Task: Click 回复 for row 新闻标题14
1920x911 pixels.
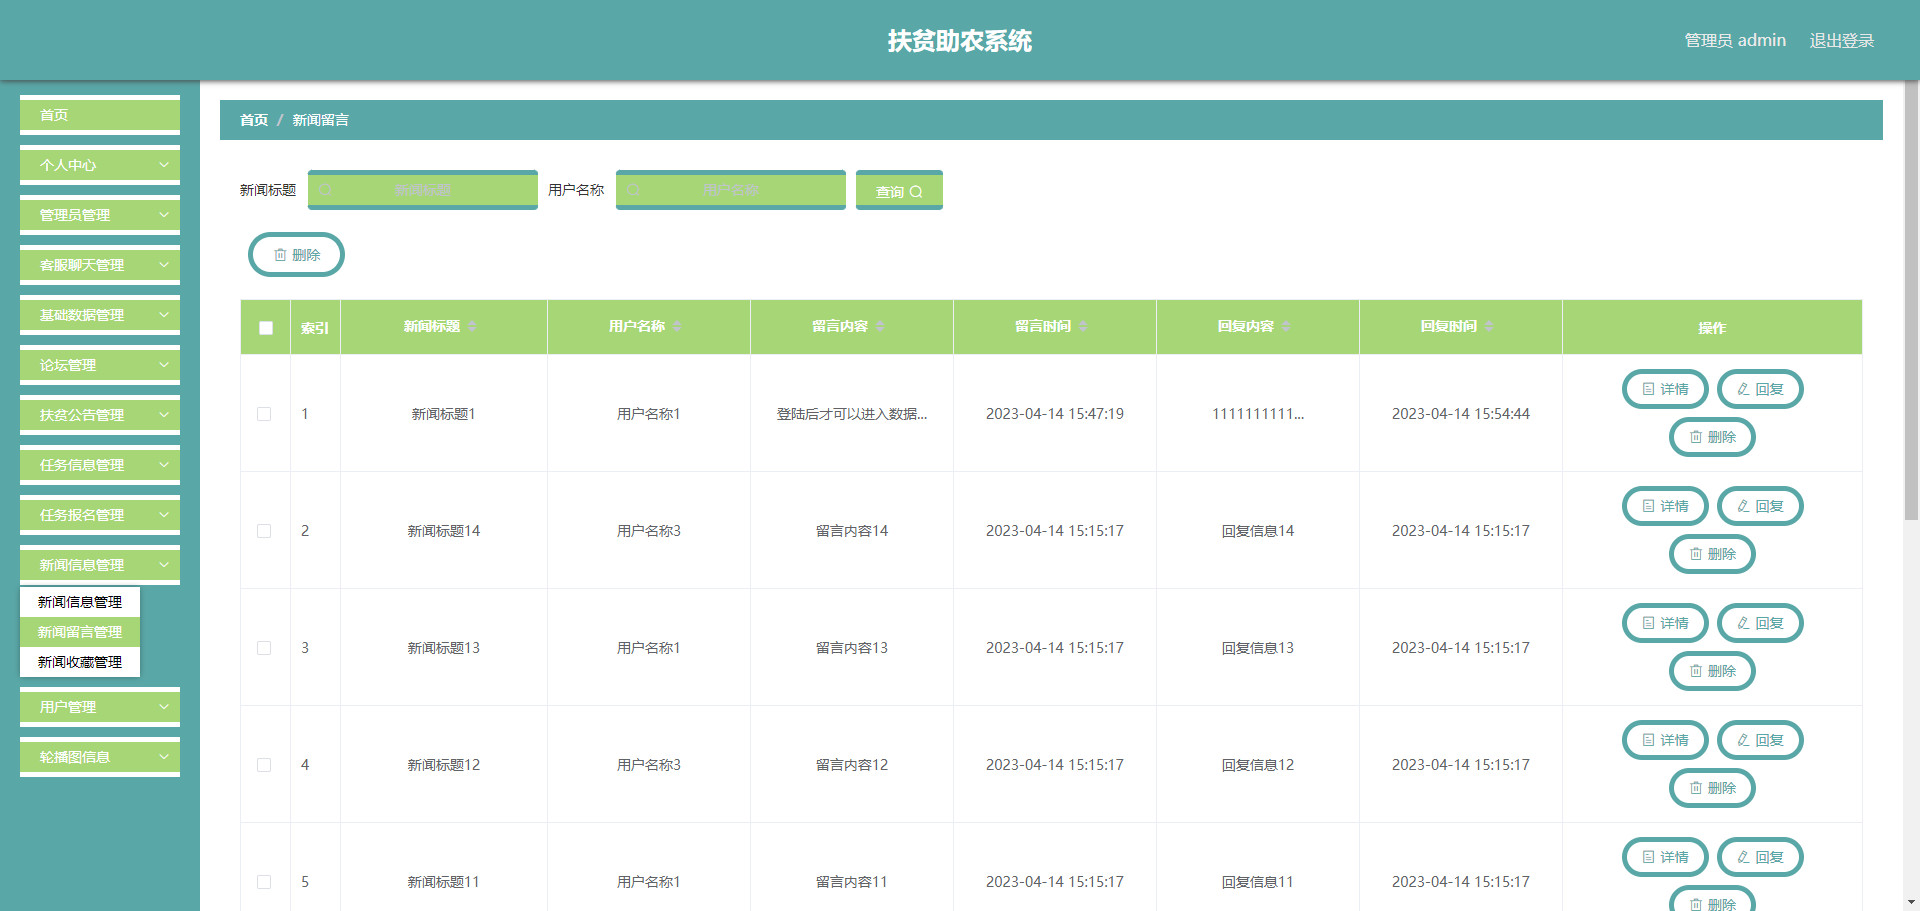Action: pos(1760,506)
